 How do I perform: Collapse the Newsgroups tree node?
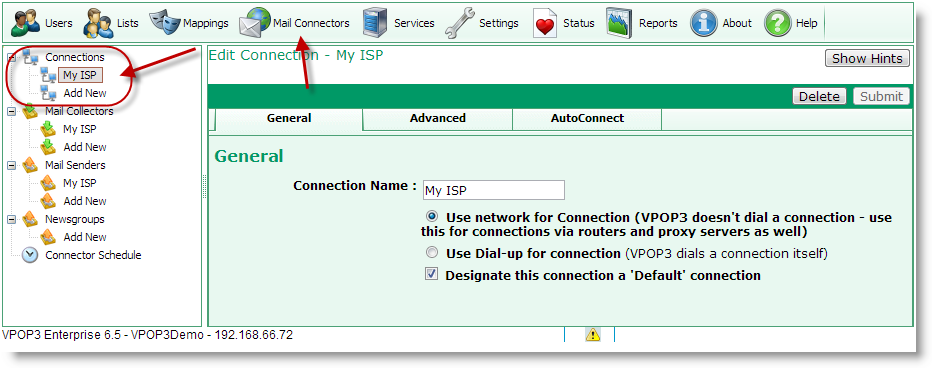[x=12, y=219]
